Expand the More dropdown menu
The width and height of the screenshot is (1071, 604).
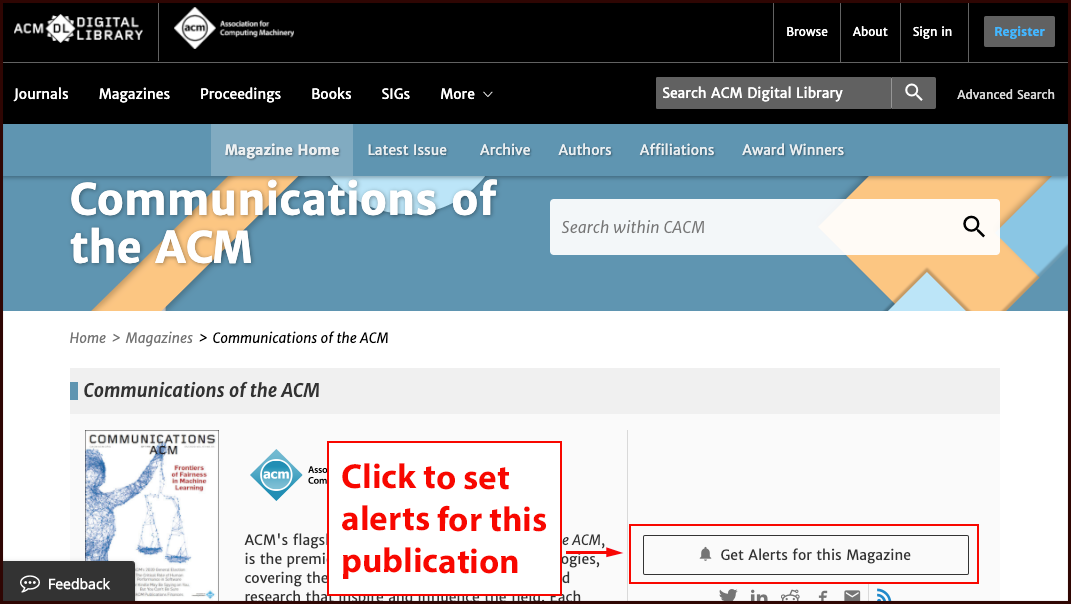pos(466,94)
